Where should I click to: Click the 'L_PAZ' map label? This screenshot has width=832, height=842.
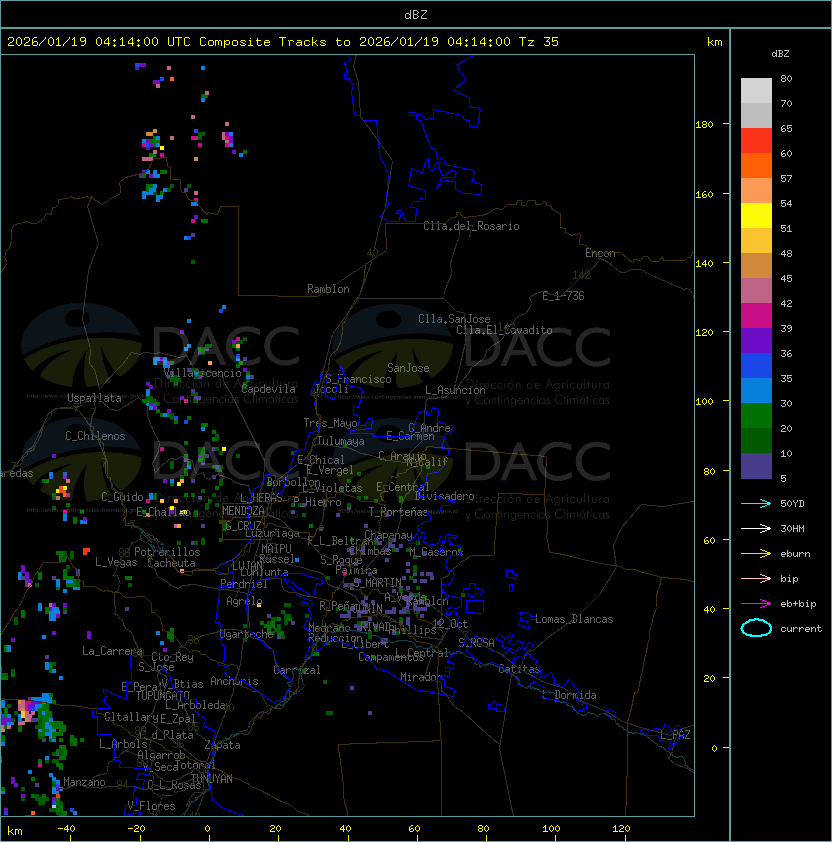coord(675,735)
